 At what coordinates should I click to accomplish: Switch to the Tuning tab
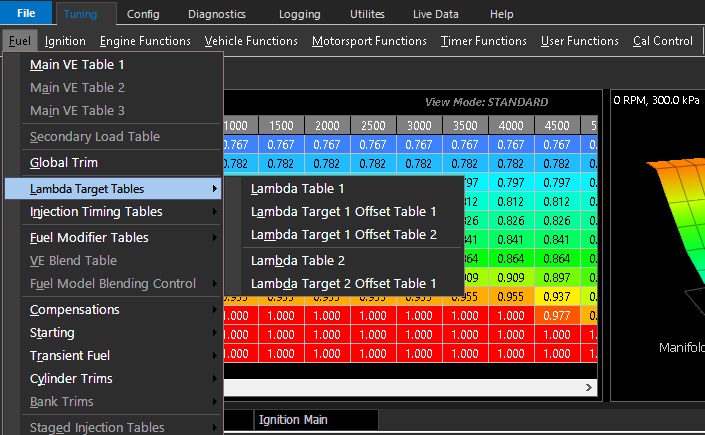[80, 14]
